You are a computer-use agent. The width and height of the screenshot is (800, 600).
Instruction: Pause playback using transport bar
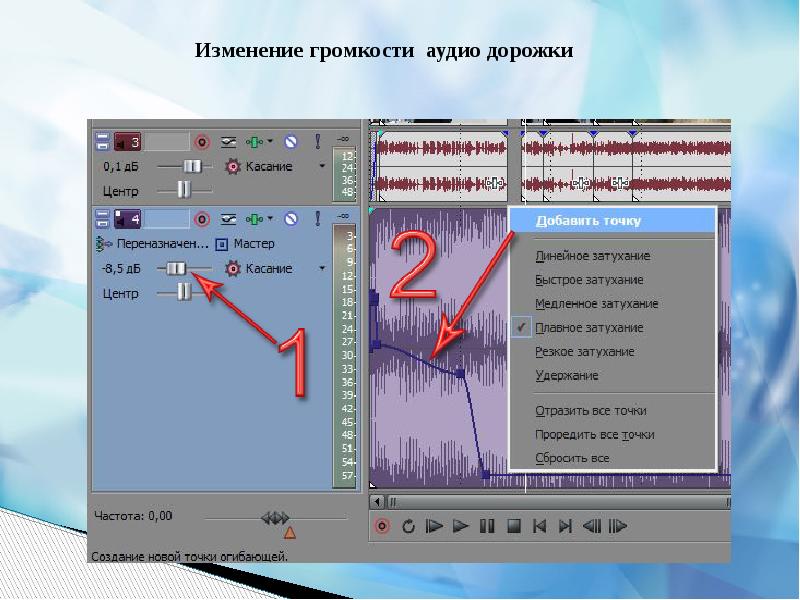point(487,525)
